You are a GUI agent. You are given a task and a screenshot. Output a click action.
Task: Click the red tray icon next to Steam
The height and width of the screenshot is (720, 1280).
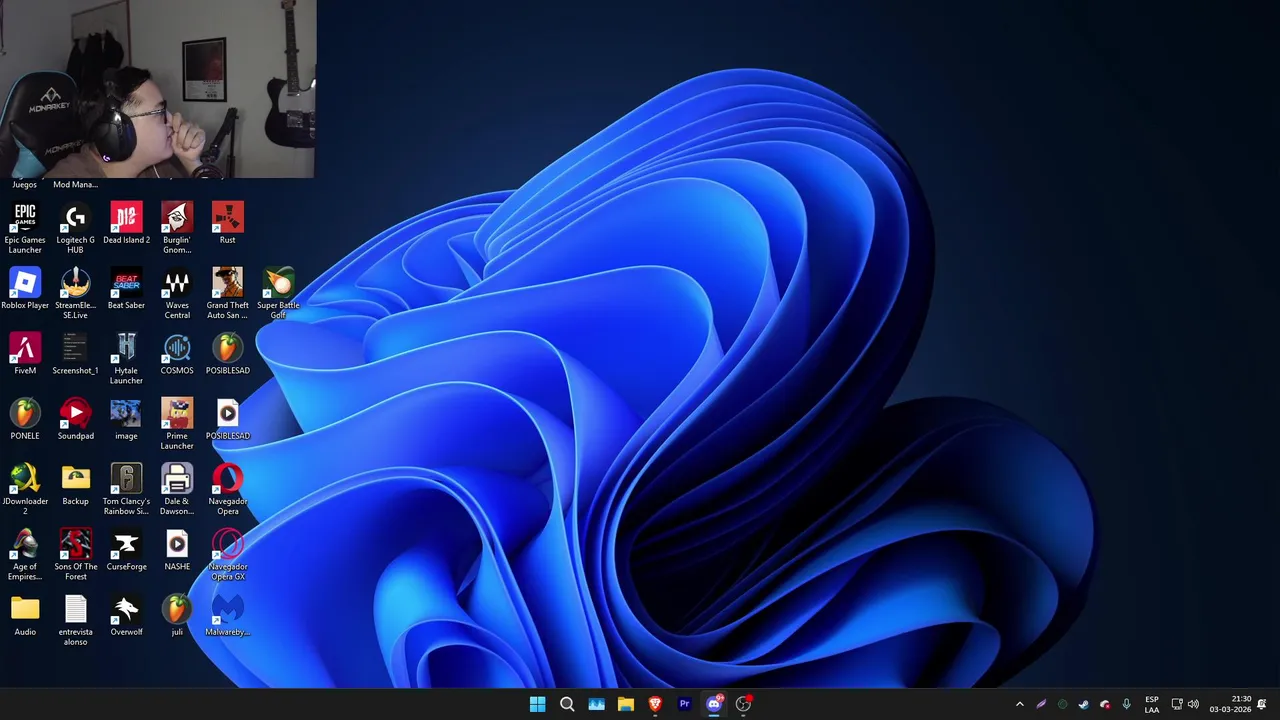click(1105, 704)
